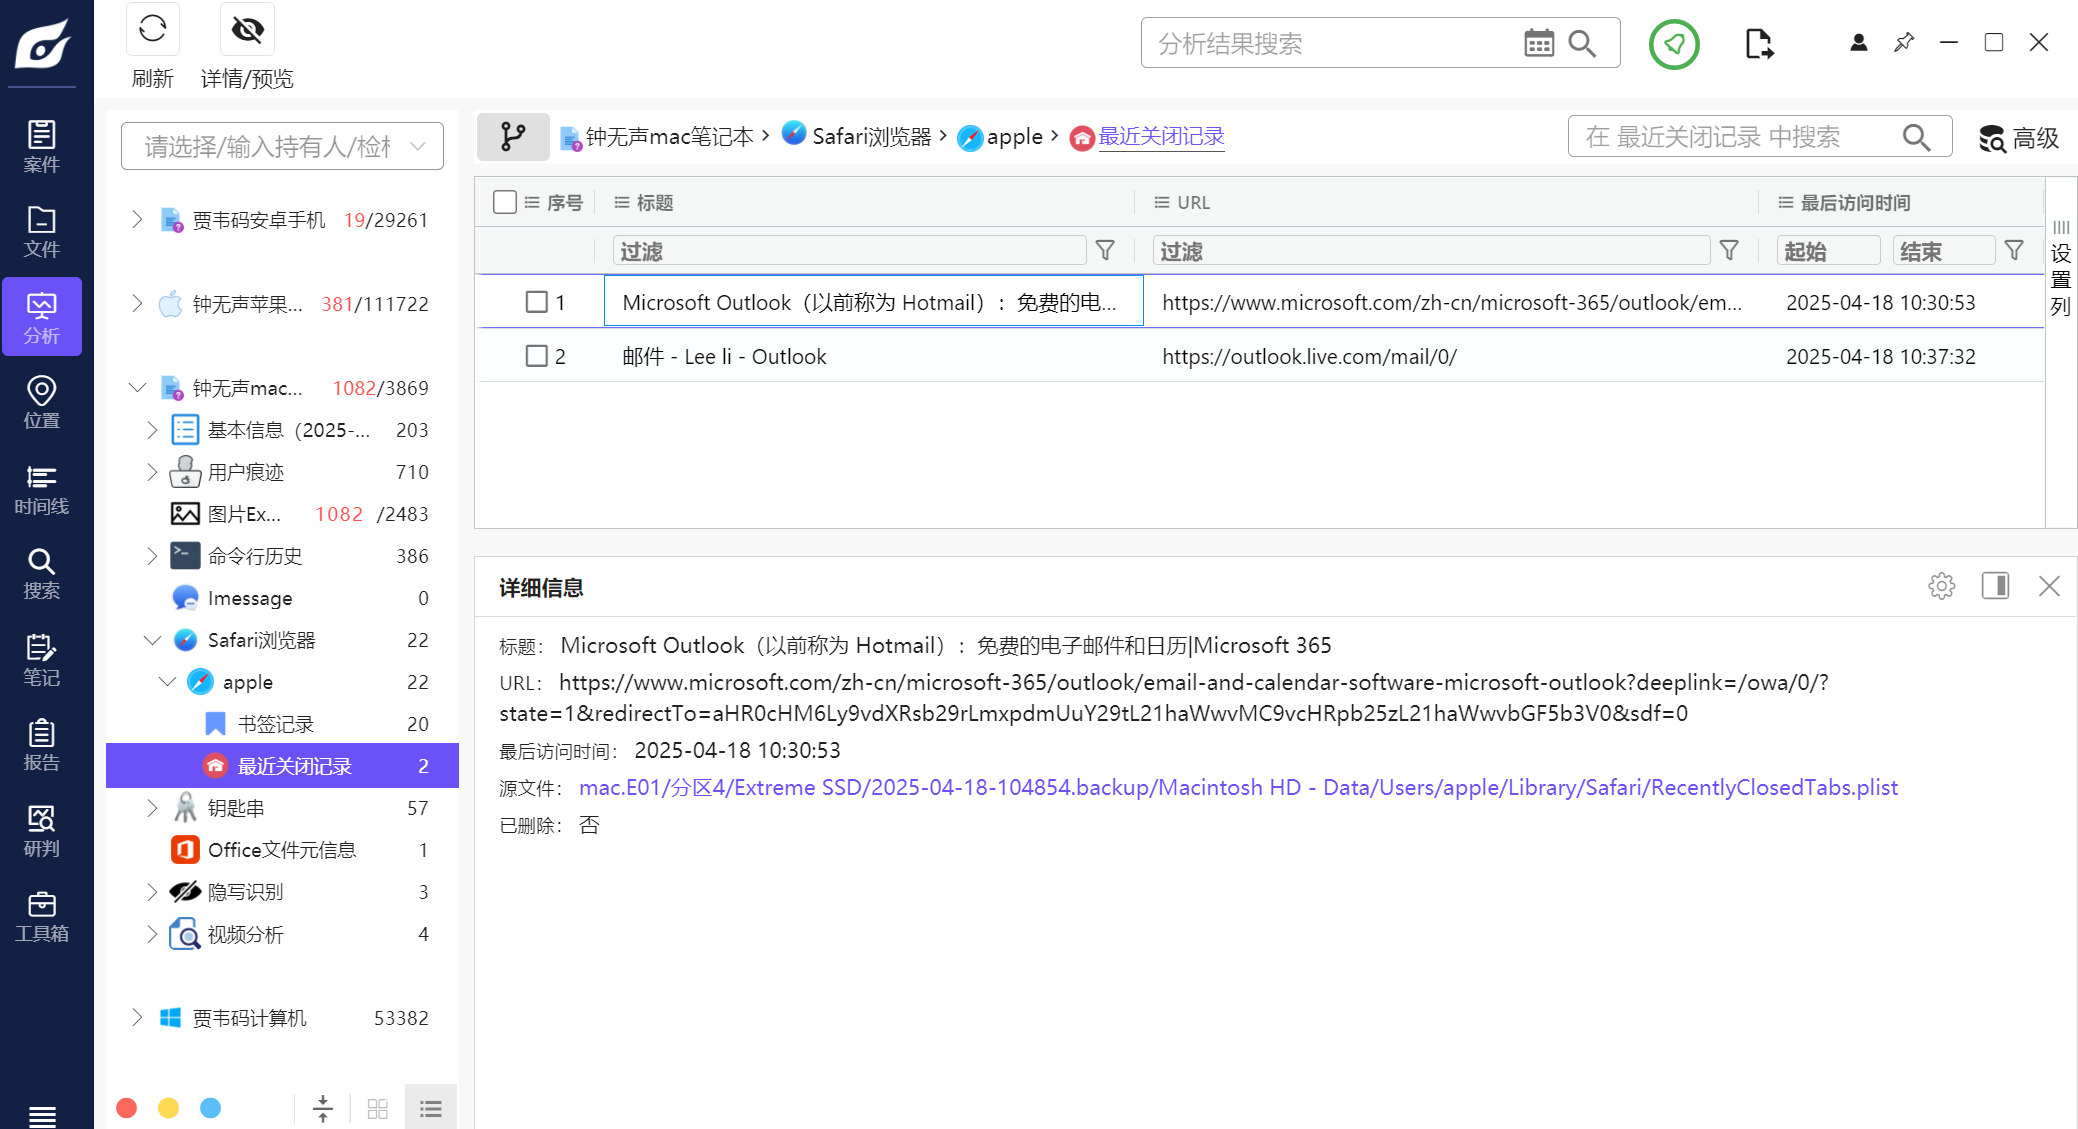Toggle the detail panel layout icon
Image resolution: width=2078 pixels, height=1129 pixels.
tap(1995, 586)
